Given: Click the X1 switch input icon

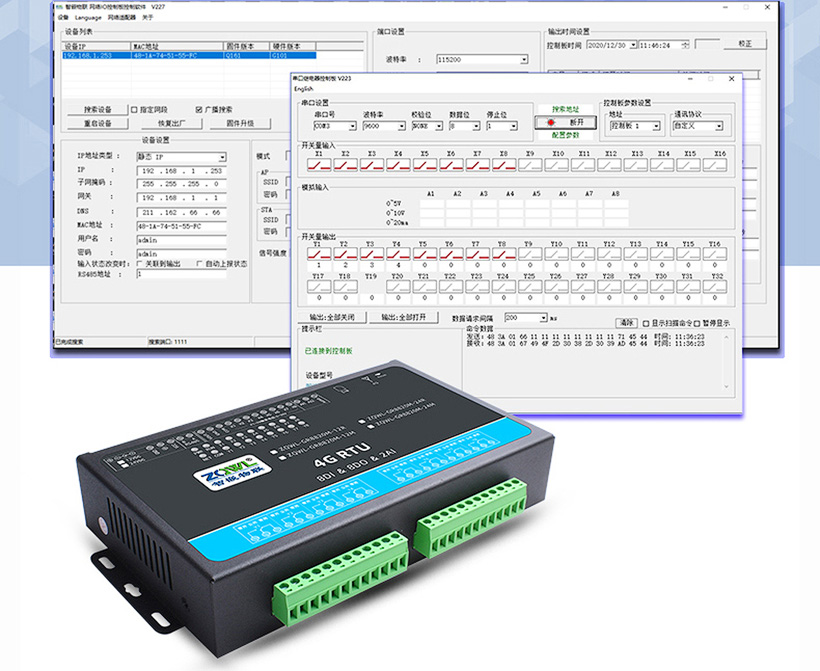Looking at the screenshot, I should click(x=319, y=164).
